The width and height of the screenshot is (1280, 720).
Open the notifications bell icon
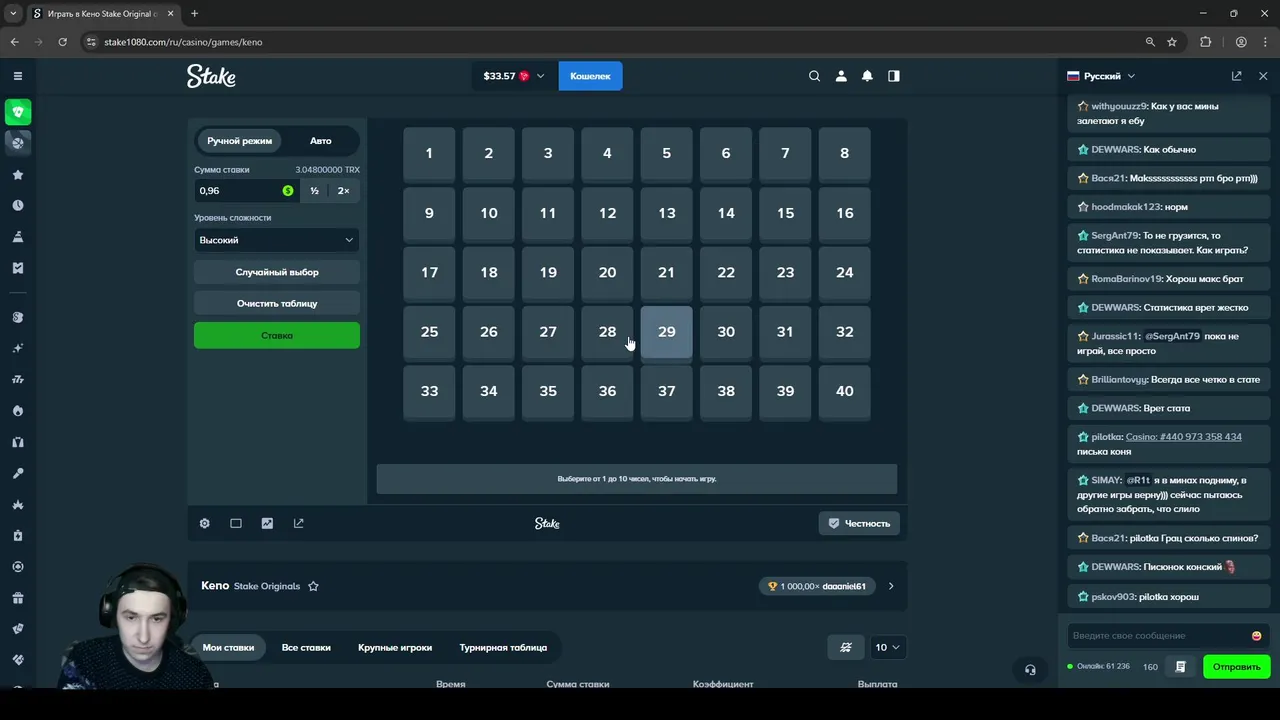tap(867, 76)
